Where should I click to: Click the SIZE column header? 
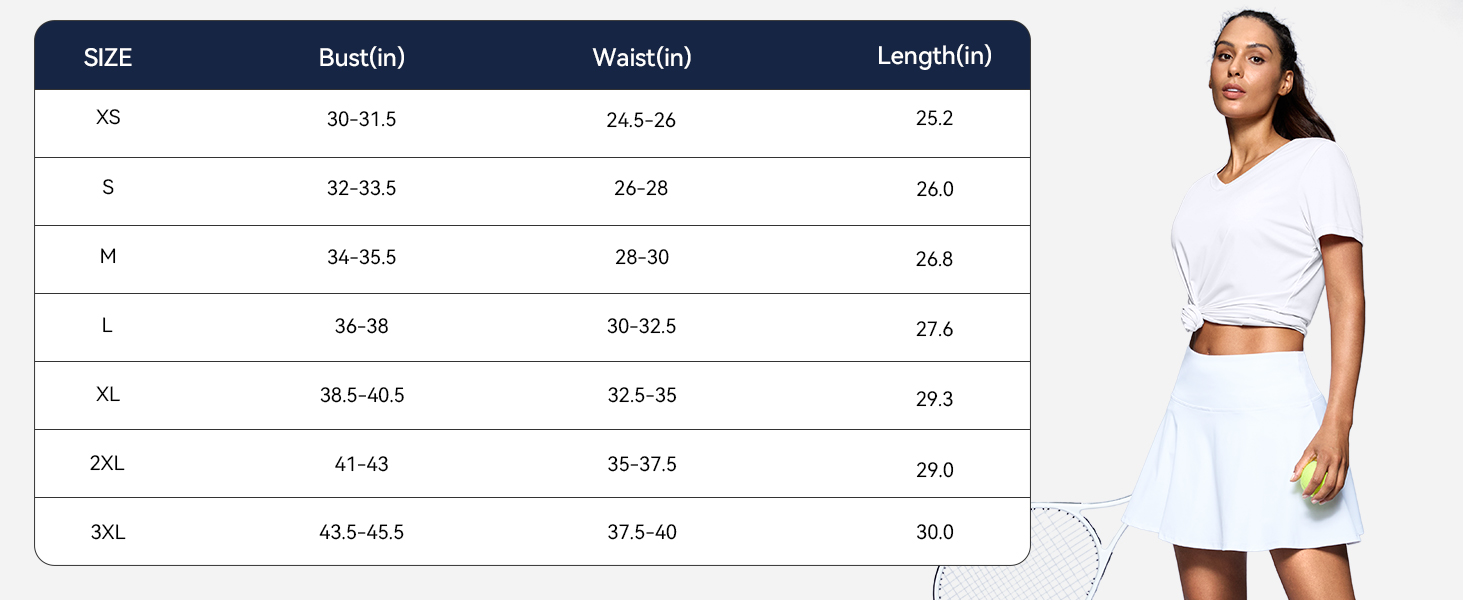[108, 58]
